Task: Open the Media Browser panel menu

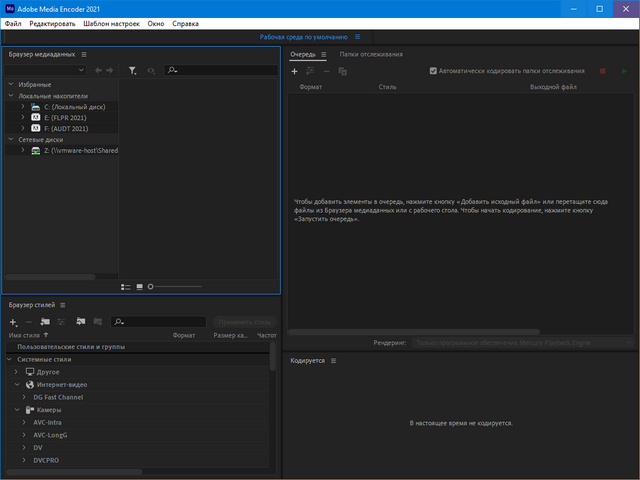Action: 84,54
